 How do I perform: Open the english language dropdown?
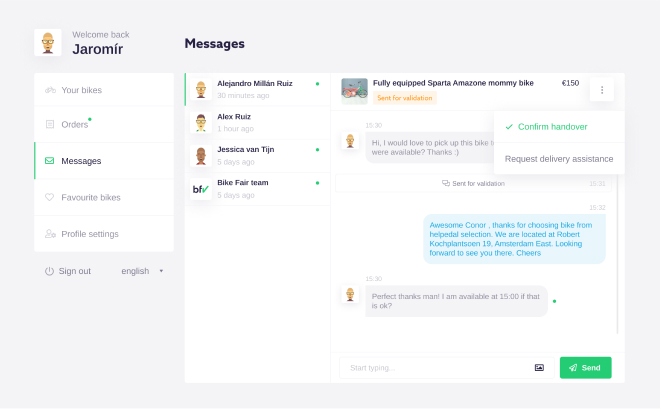click(142, 271)
